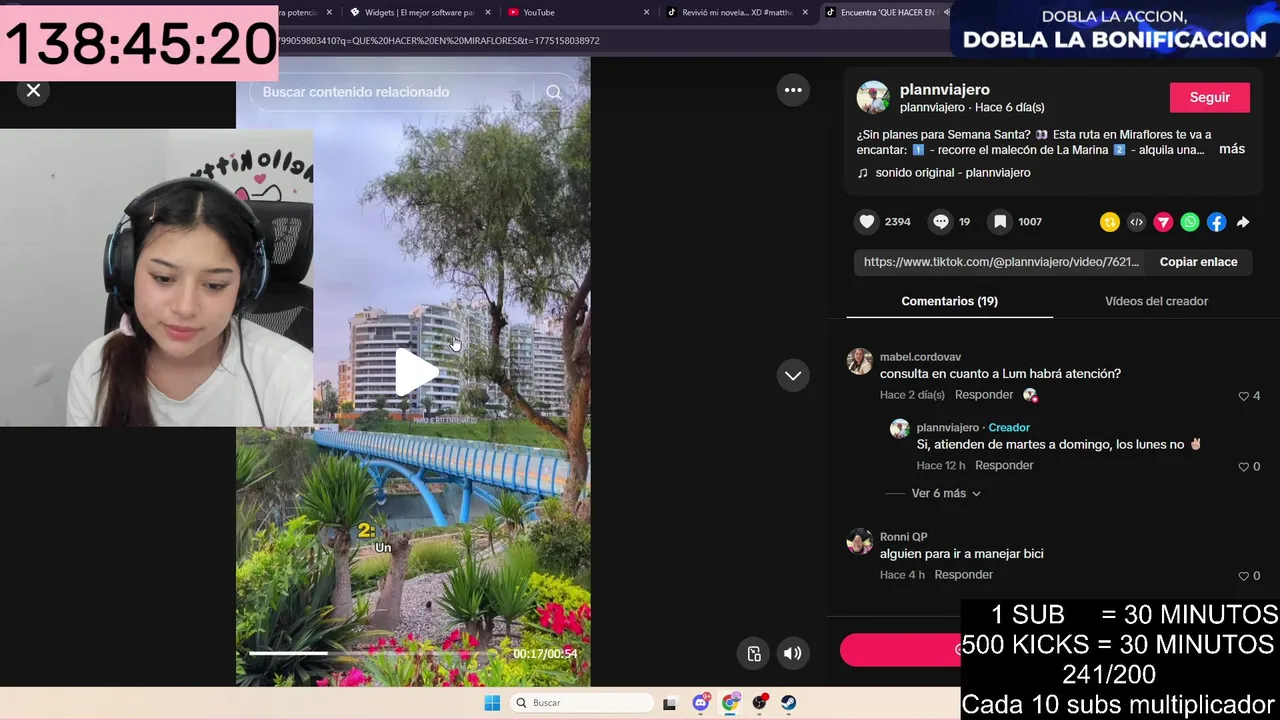Image resolution: width=1280 pixels, height=720 pixels.
Task: Open mabel.cordovav commenter profile name
Action: (920, 357)
